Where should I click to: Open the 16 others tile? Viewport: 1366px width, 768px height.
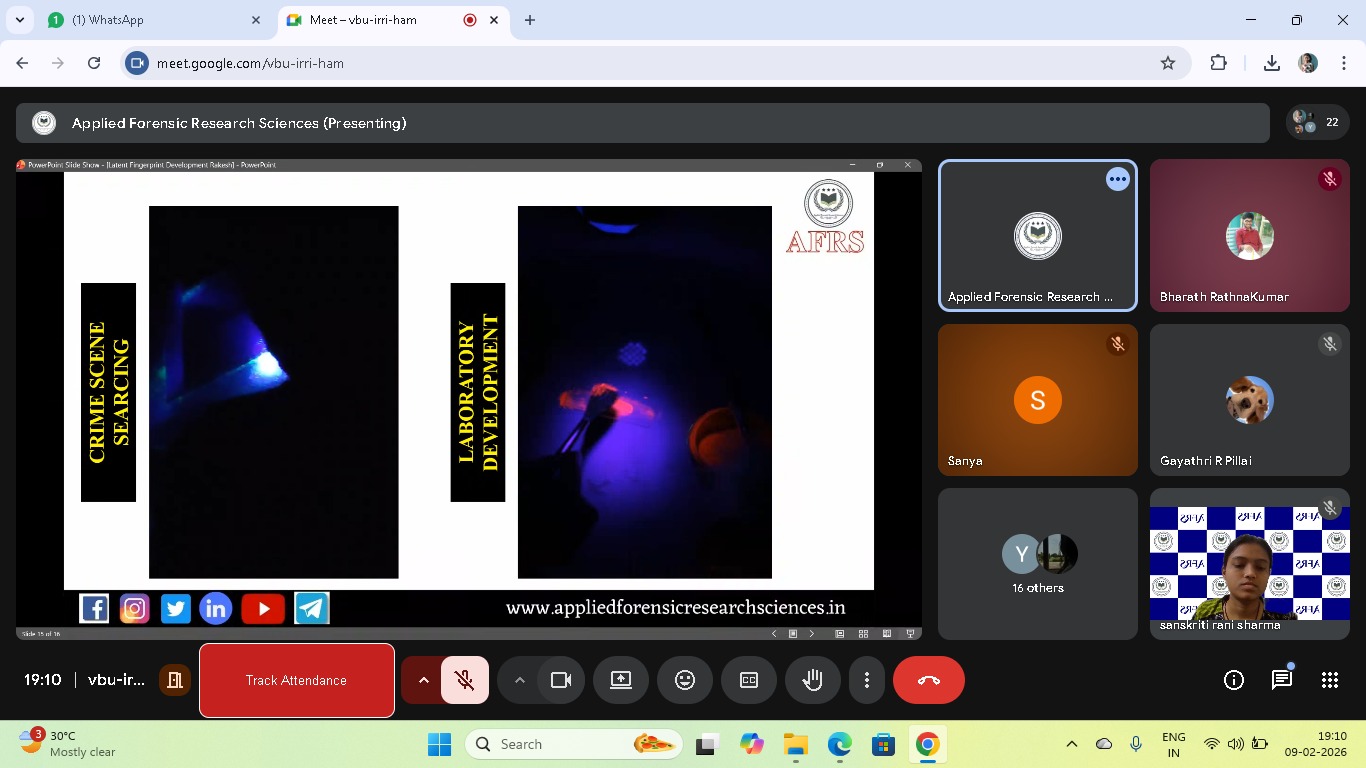(1038, 564)
